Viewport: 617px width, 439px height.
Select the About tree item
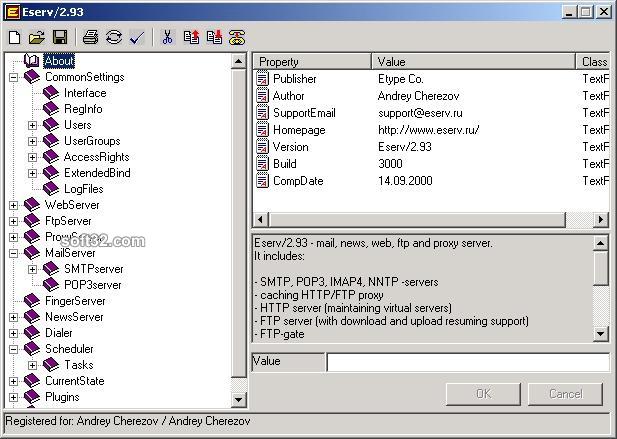click(x=59, y=61)
